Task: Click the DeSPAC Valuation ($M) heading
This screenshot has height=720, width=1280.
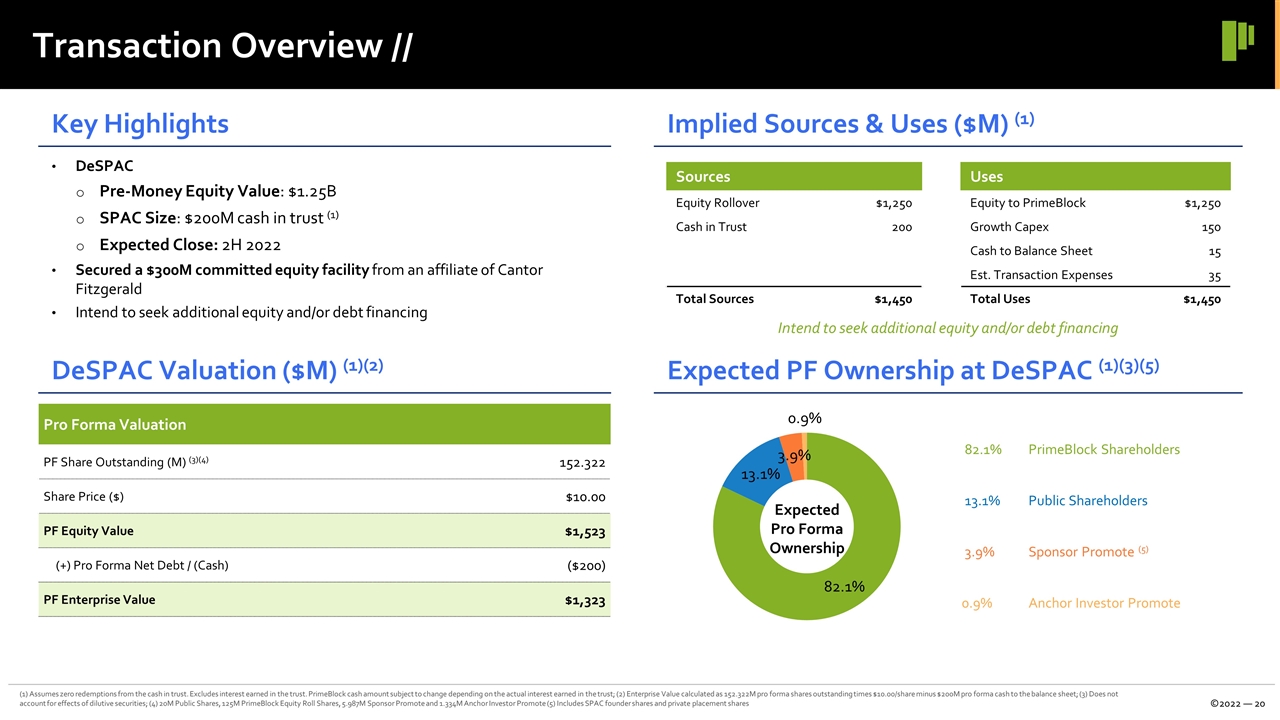Action: click(218, 369)
